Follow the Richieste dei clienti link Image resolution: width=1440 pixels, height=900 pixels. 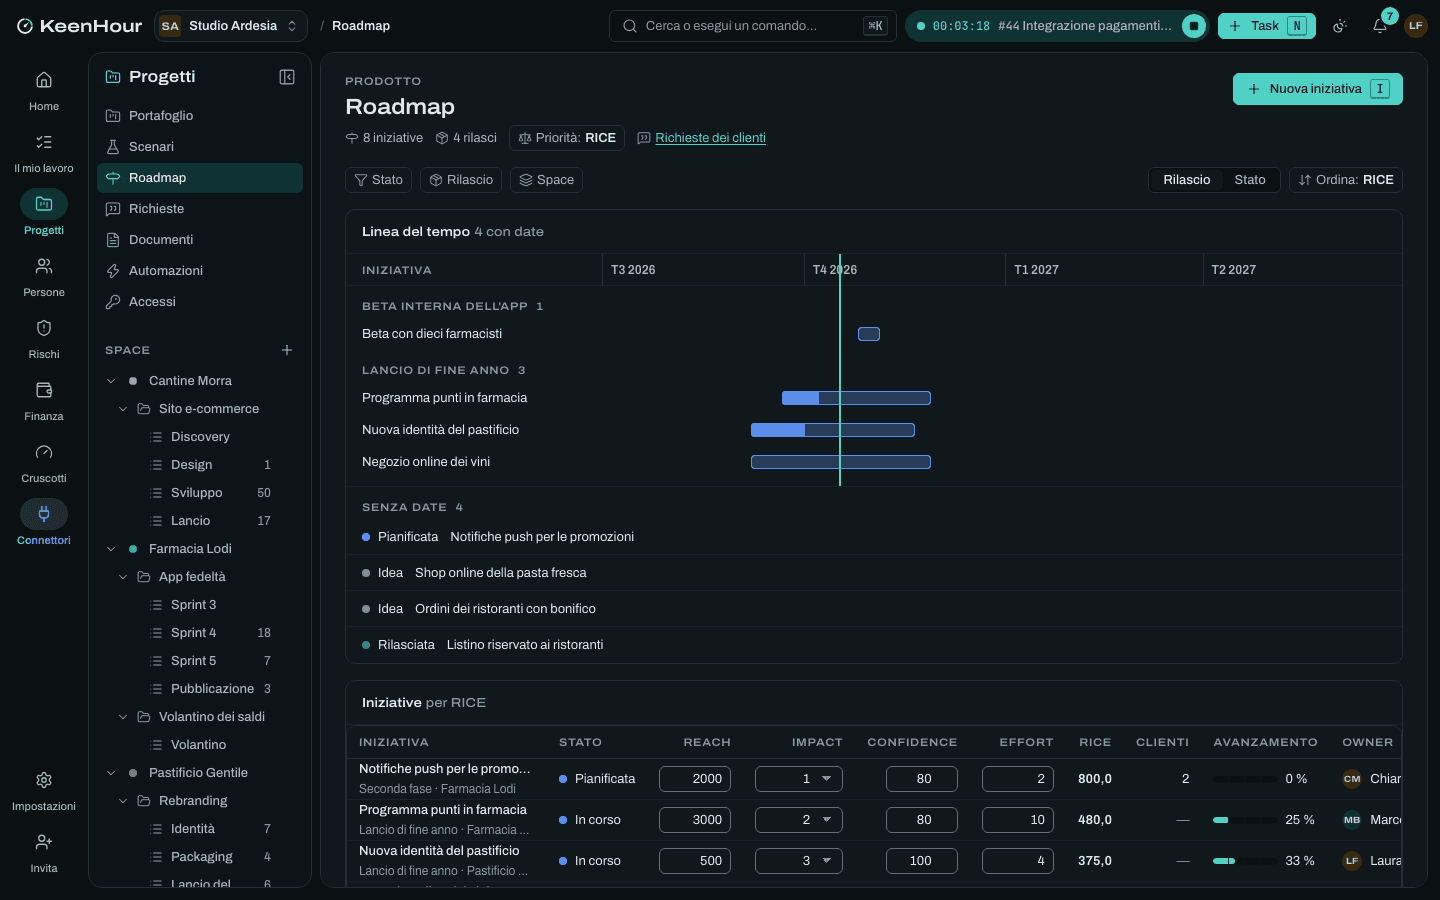point(710,138)
